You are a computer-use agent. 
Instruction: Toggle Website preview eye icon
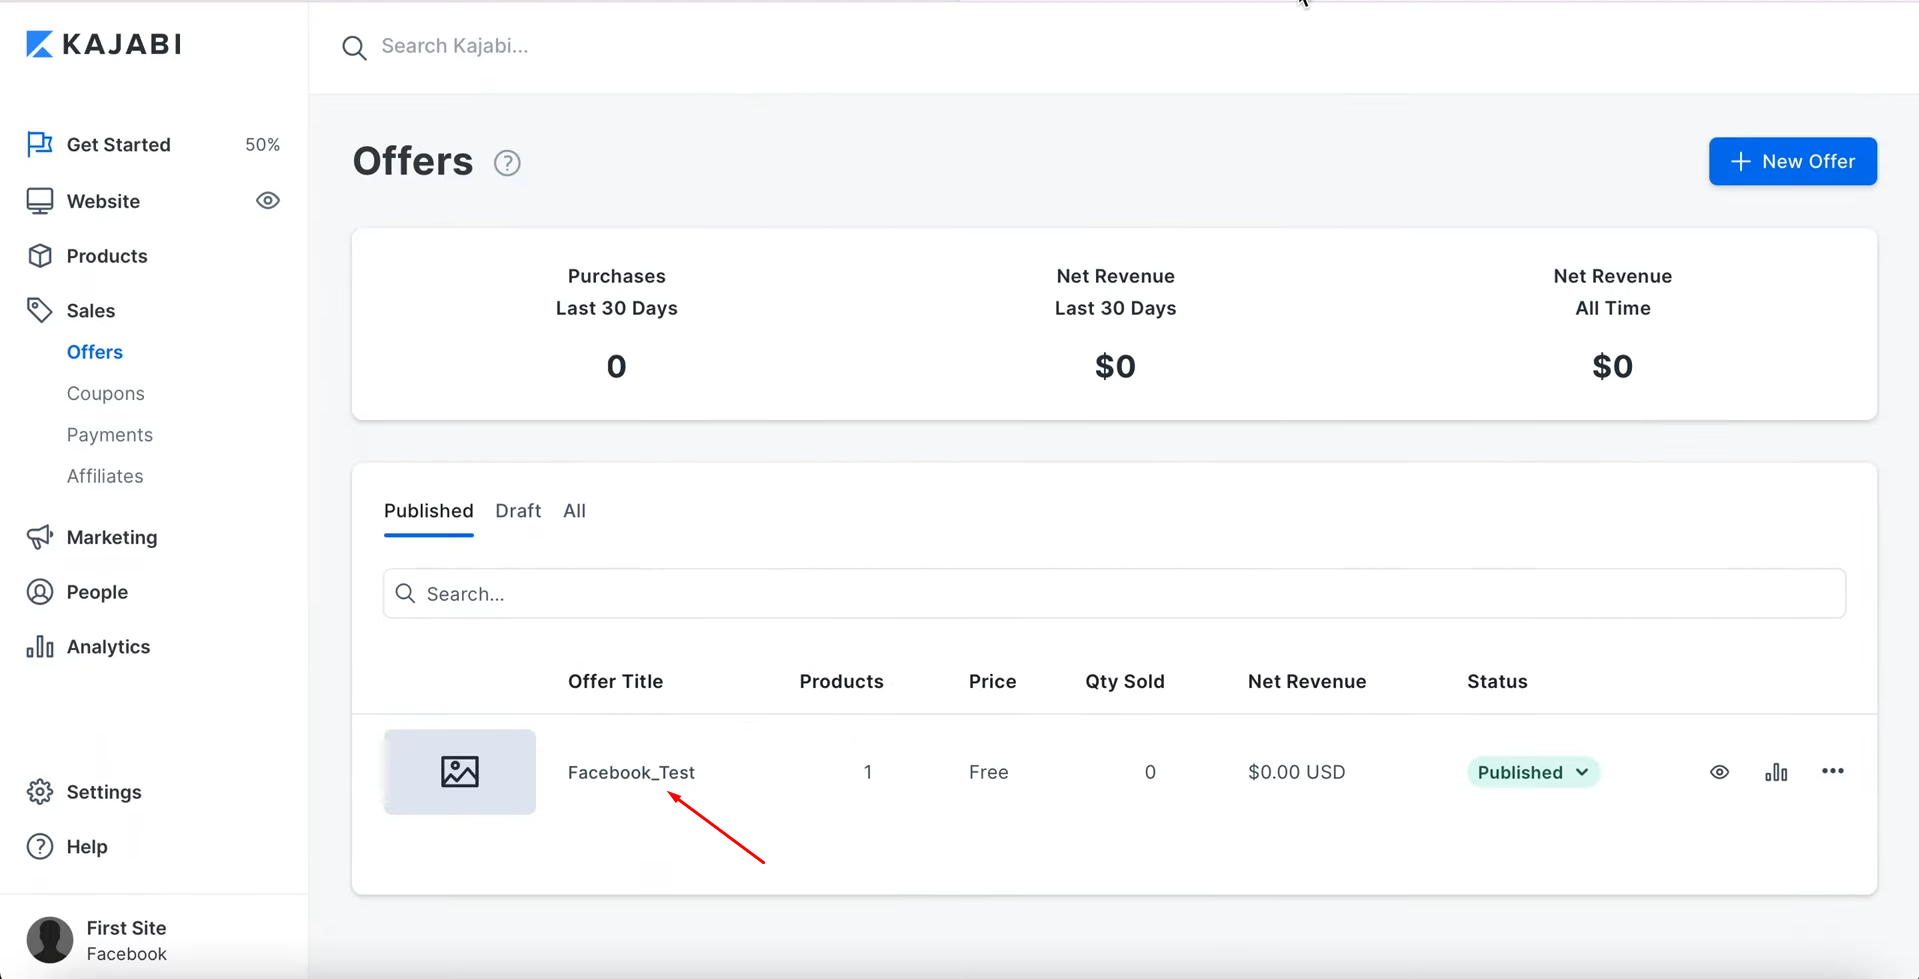[267, 201]
